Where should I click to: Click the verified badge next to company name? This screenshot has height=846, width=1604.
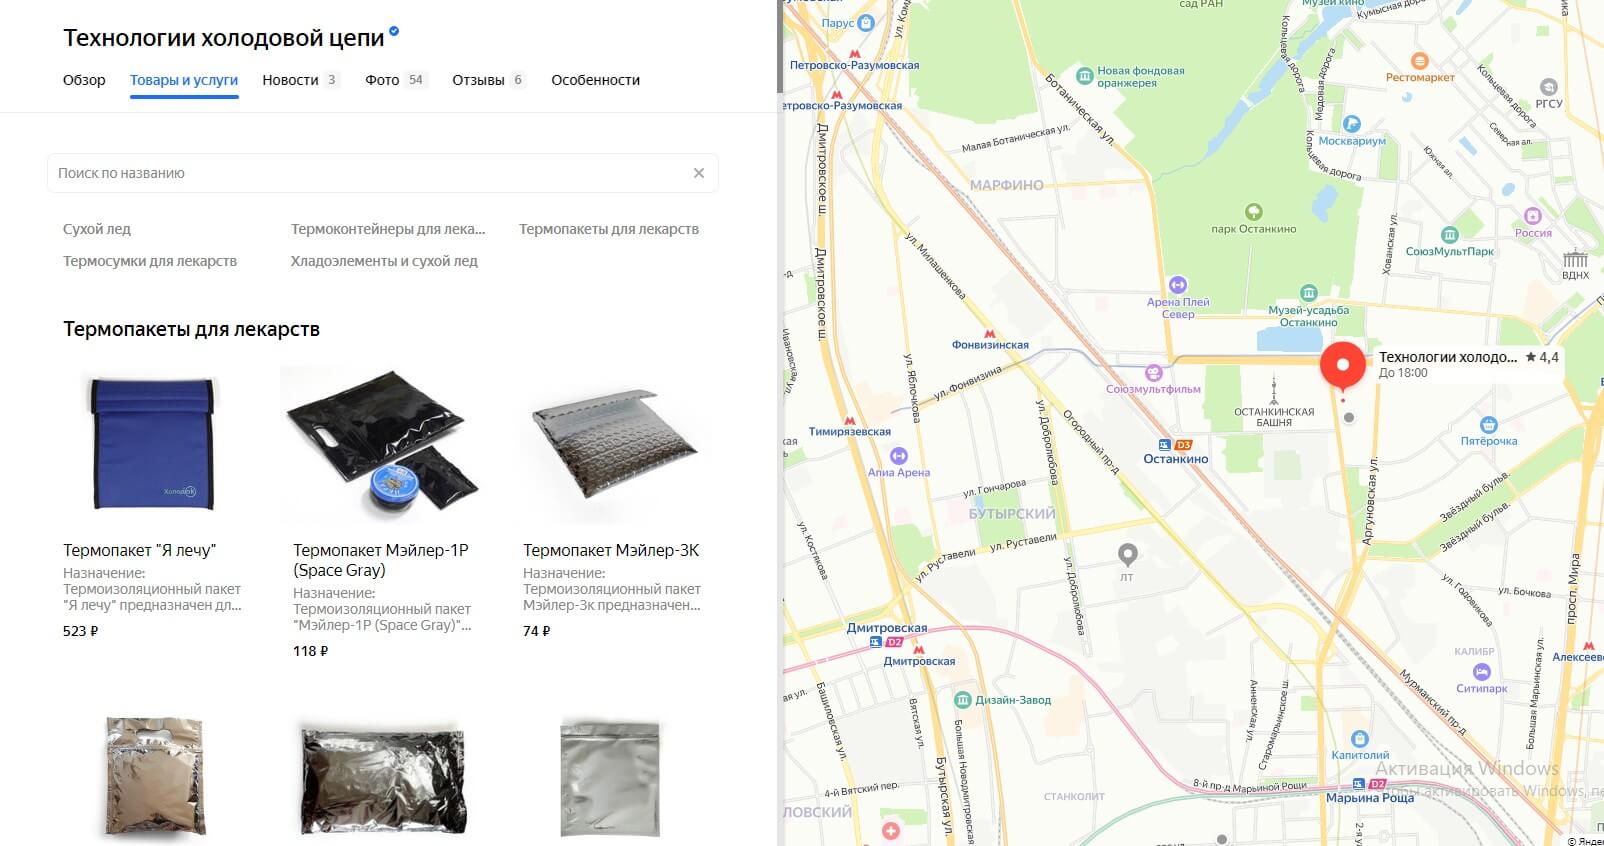coord(394,32)
